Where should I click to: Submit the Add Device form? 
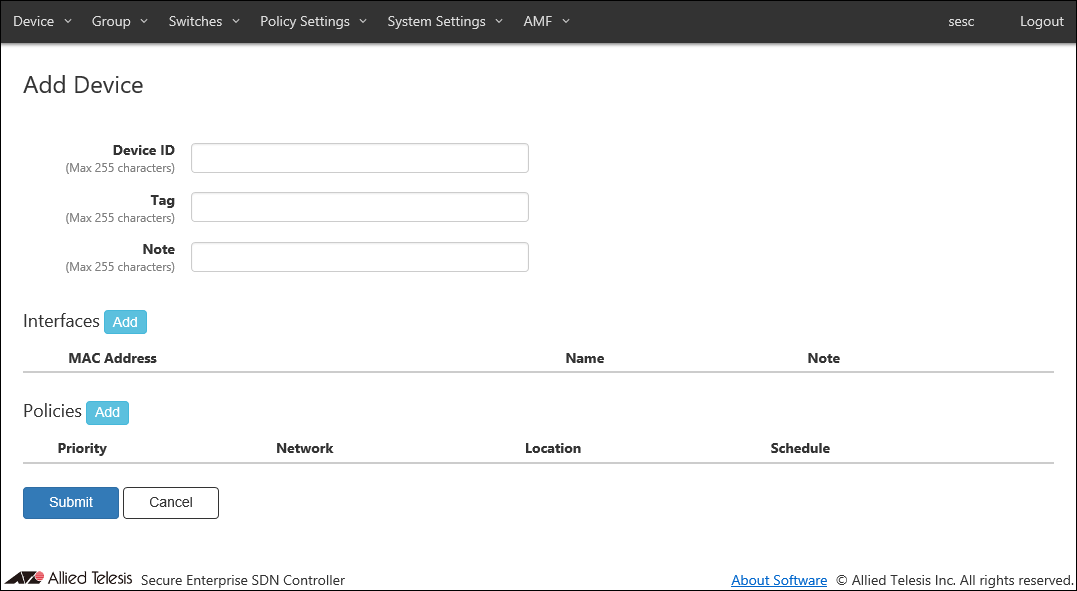(71, 502)
